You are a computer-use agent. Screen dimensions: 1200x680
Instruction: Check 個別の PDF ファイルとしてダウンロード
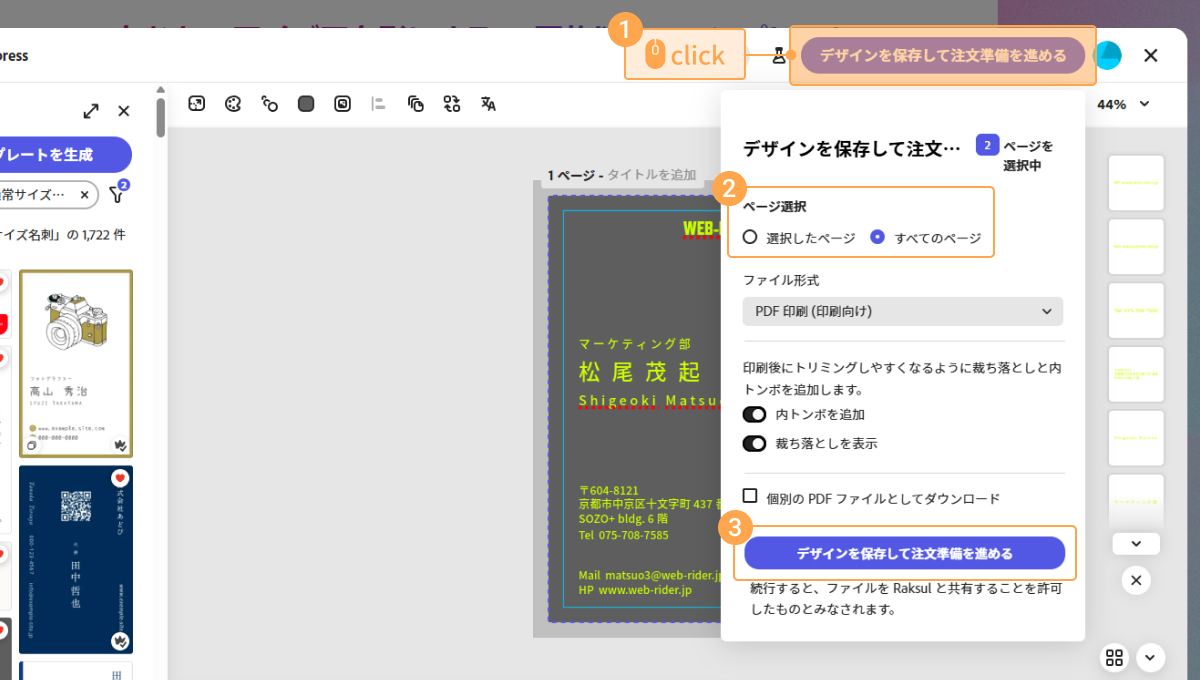click(750, 496)
